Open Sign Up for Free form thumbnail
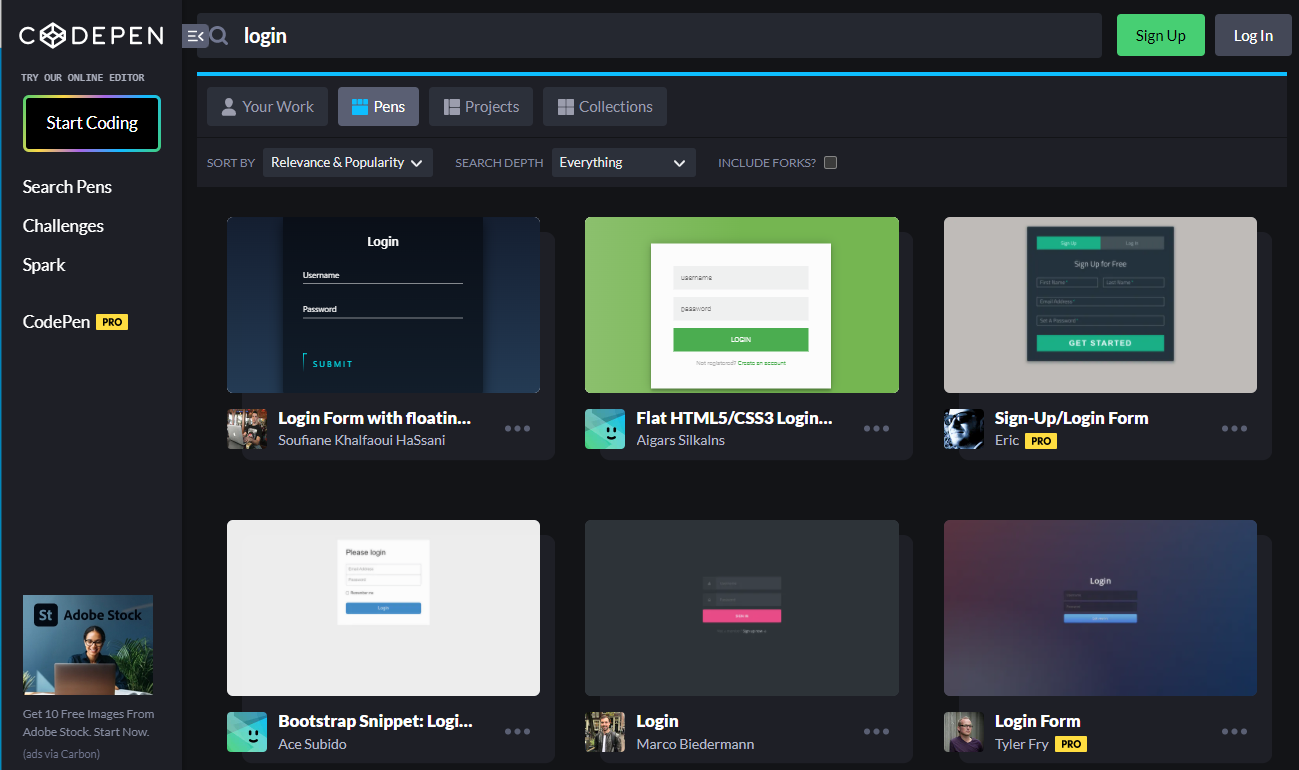Screen dimensions: 1299x770 click(1100, 305)
